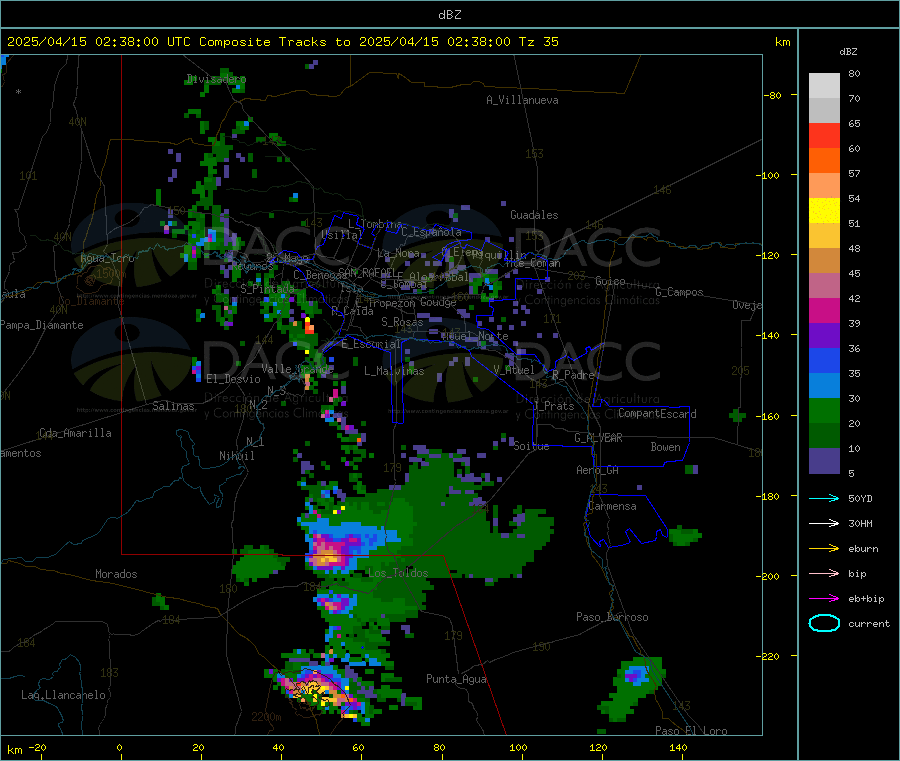Image resolution: width=900 pixels, height=761 pixels.
Task: Click the Cda_Amarilla place label
Action: click(x=75, y=433)
